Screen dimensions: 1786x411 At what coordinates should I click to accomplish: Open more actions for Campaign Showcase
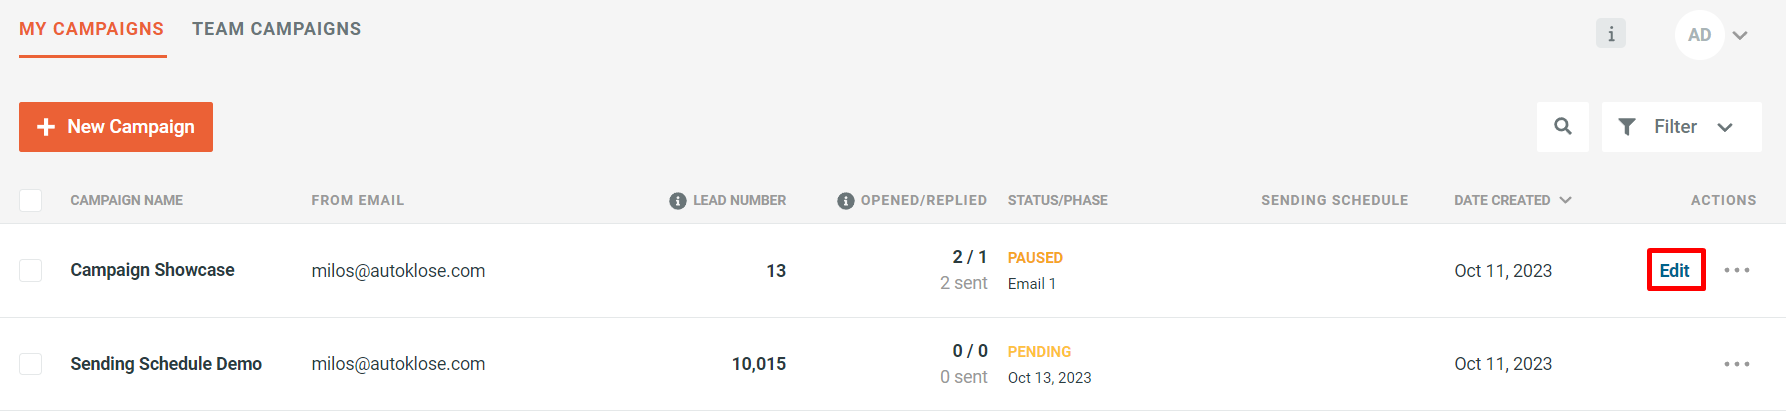point(1737,271)
